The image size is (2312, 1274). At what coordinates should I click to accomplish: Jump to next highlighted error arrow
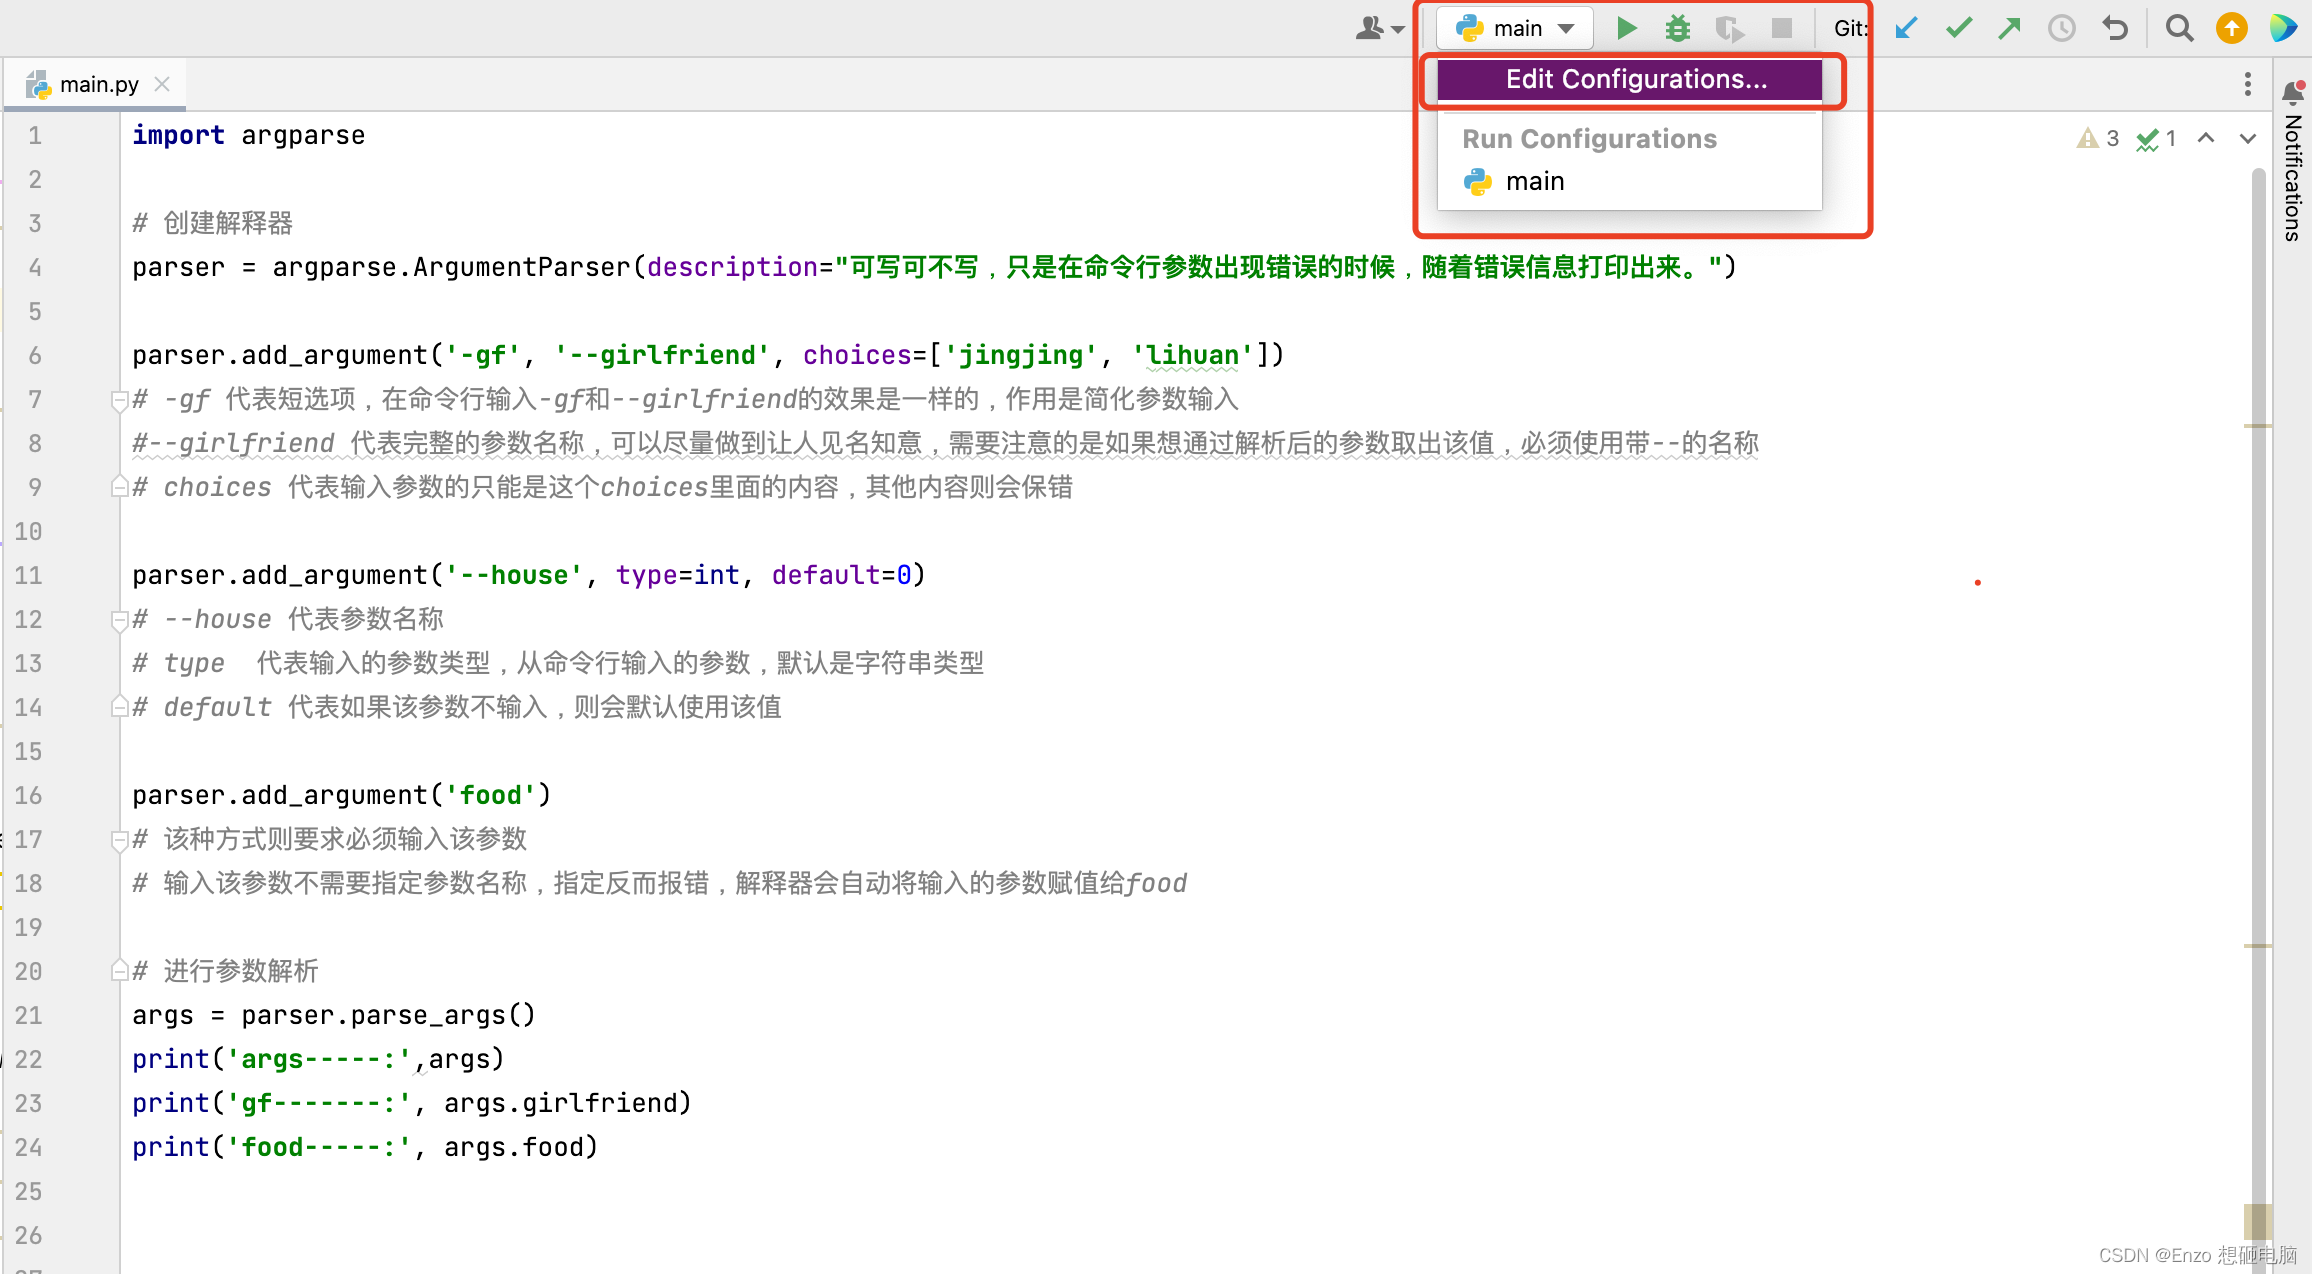(x=2247, y=139)
